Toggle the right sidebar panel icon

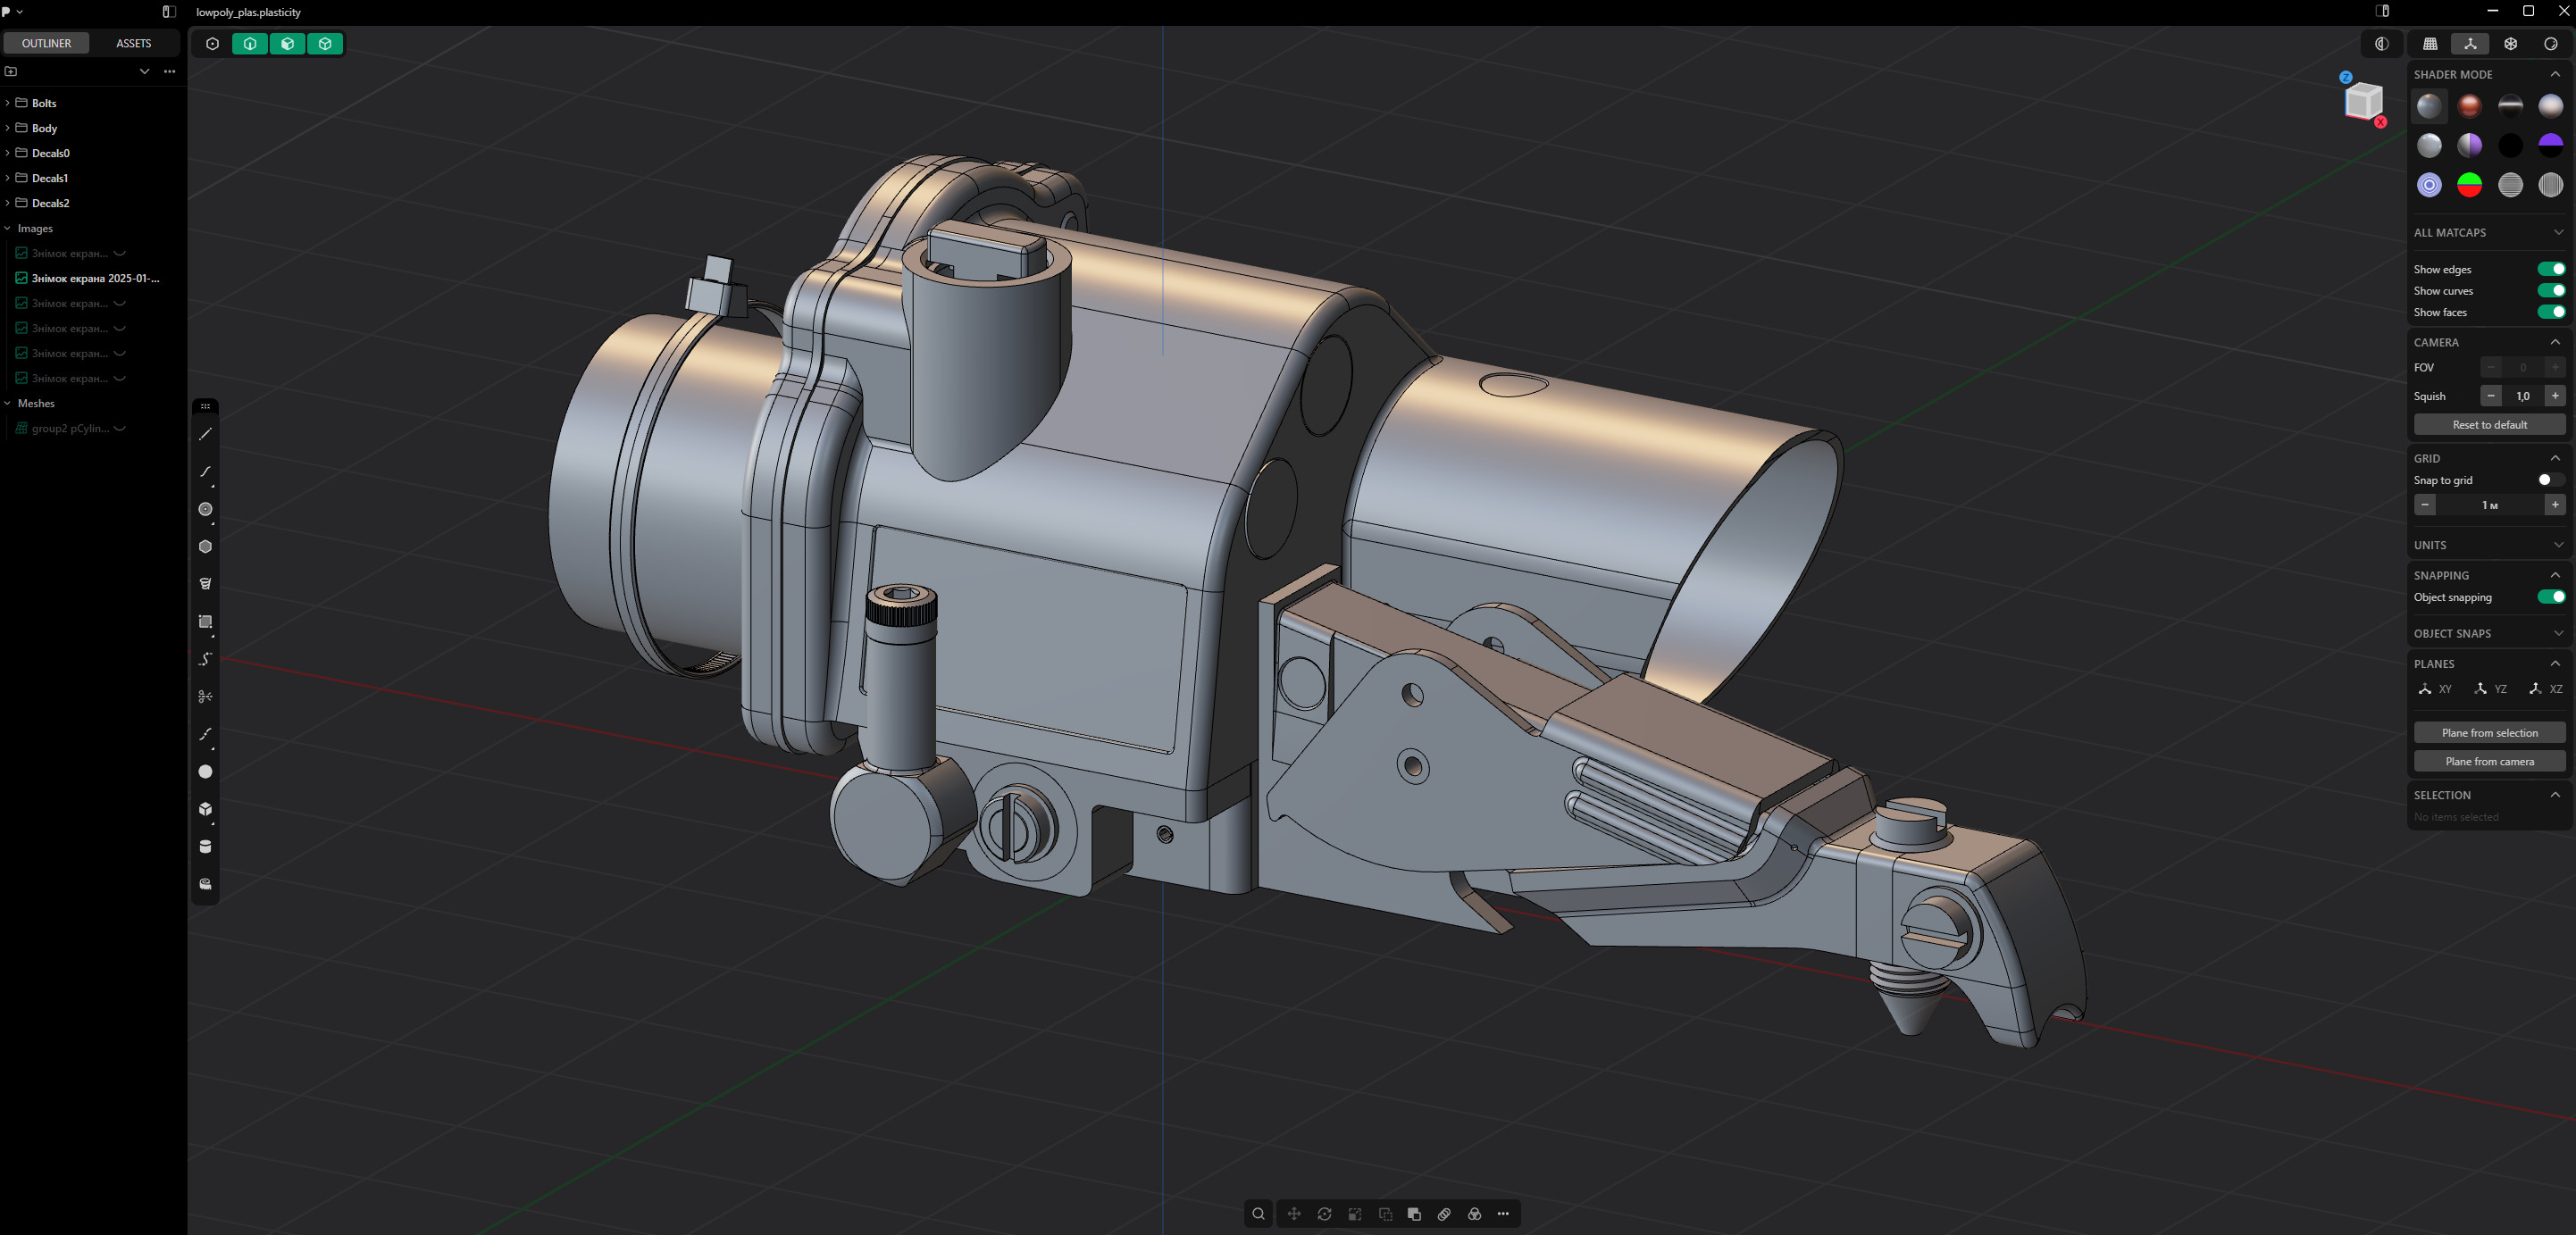2382,11
